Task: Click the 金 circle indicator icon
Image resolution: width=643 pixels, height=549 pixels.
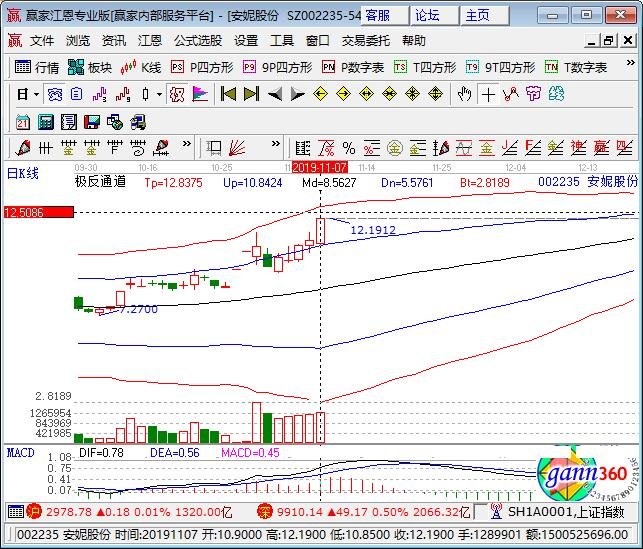Action: [394, 148]
